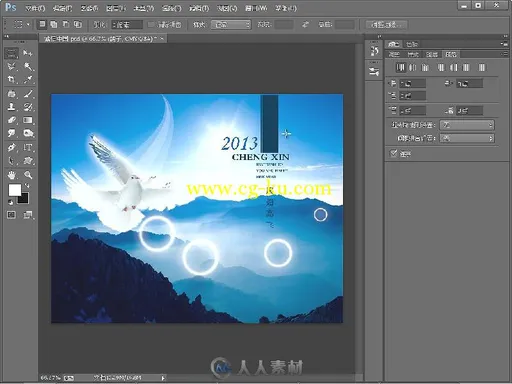Open the upper panel group flyout menu

(504, 44)
